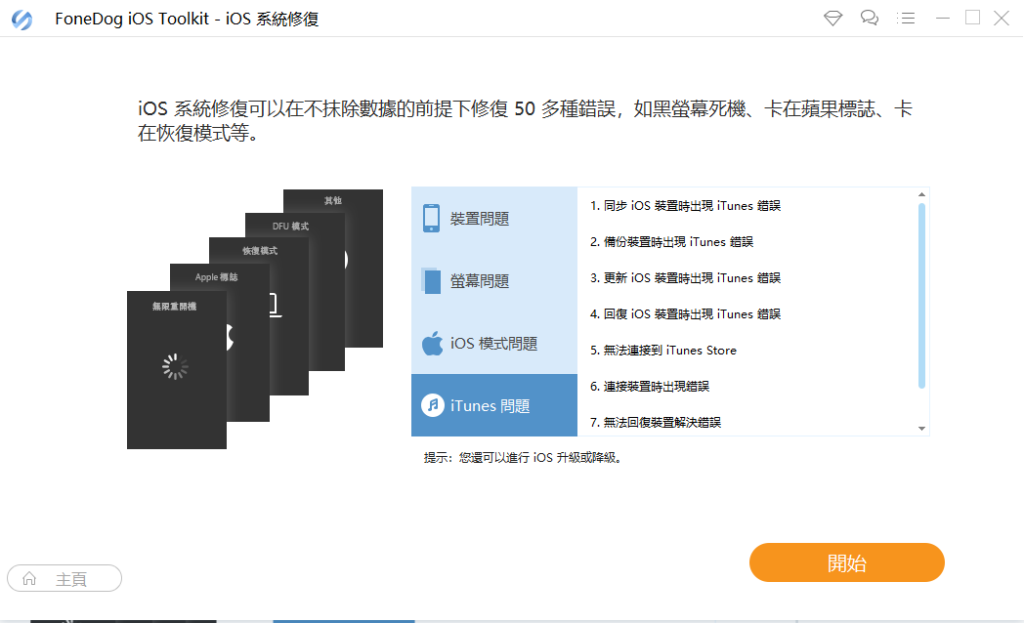The image size is (1024, 623).
Task: Click the phone icon beside 裝置問題
Action: (x=431, y=218)
